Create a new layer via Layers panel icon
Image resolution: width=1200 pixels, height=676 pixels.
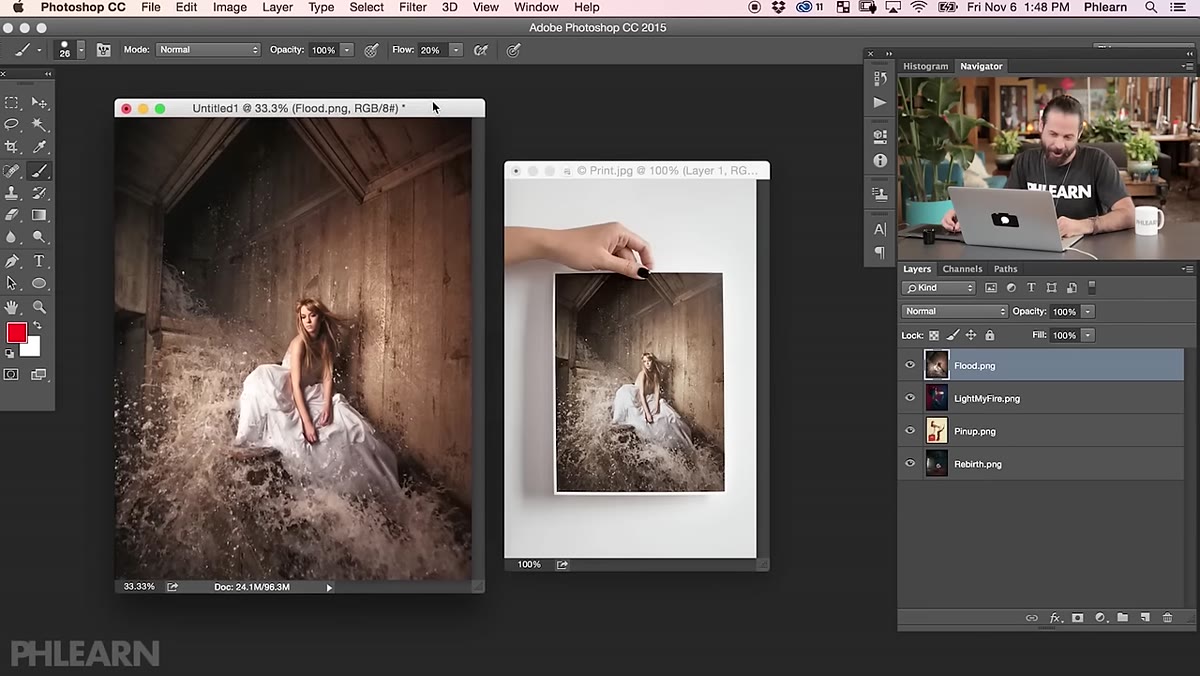click(1145, 618)
